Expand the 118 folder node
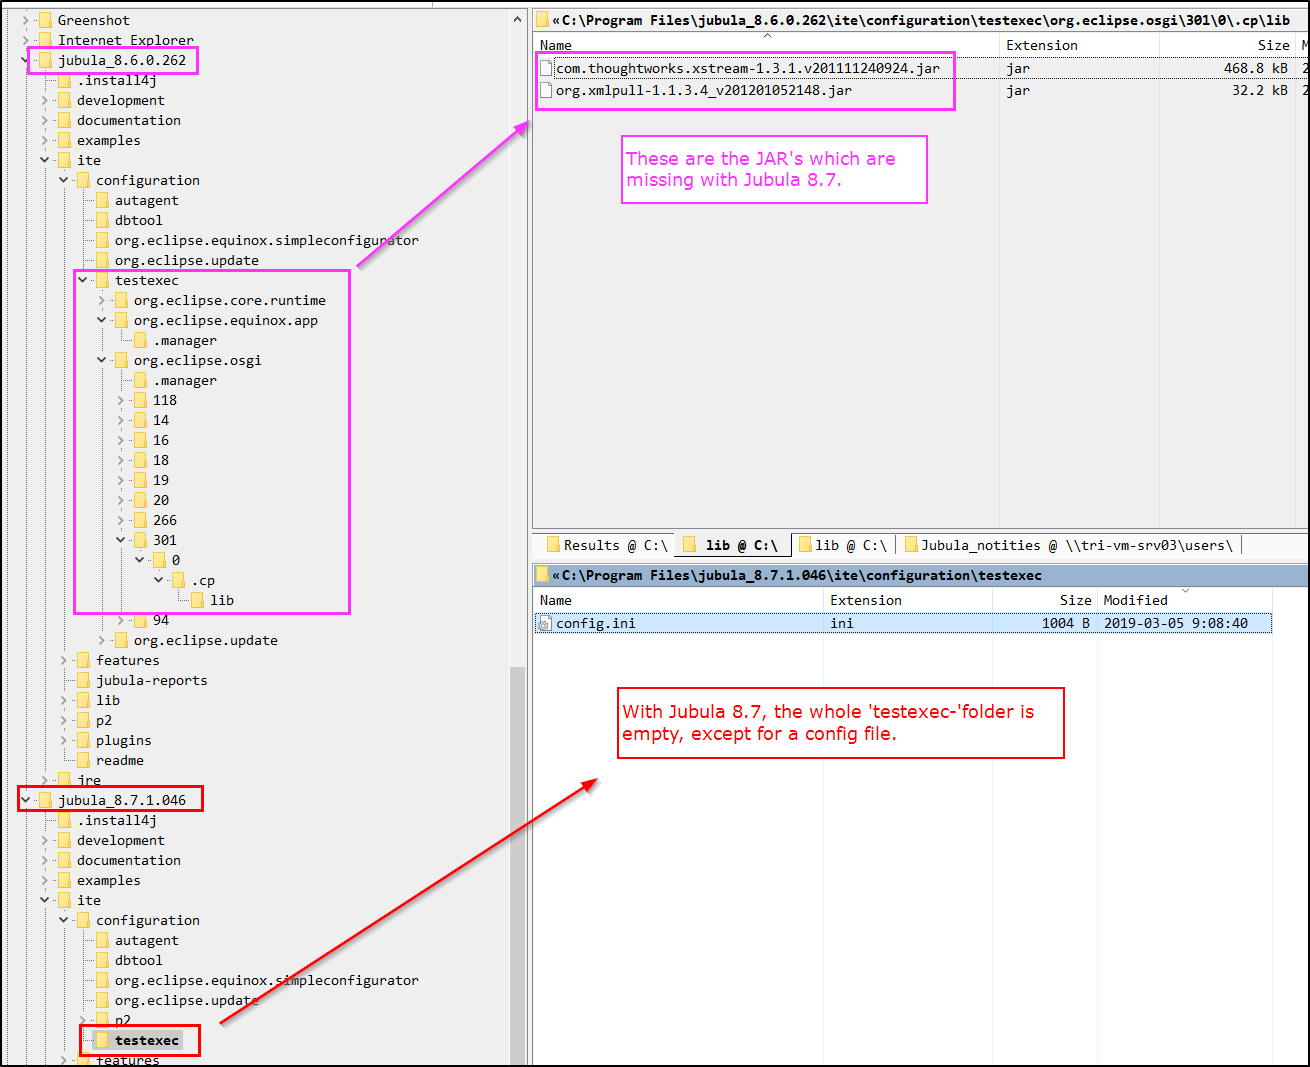The height and width of the screenshot is (1067, 1310). [121, 400]
